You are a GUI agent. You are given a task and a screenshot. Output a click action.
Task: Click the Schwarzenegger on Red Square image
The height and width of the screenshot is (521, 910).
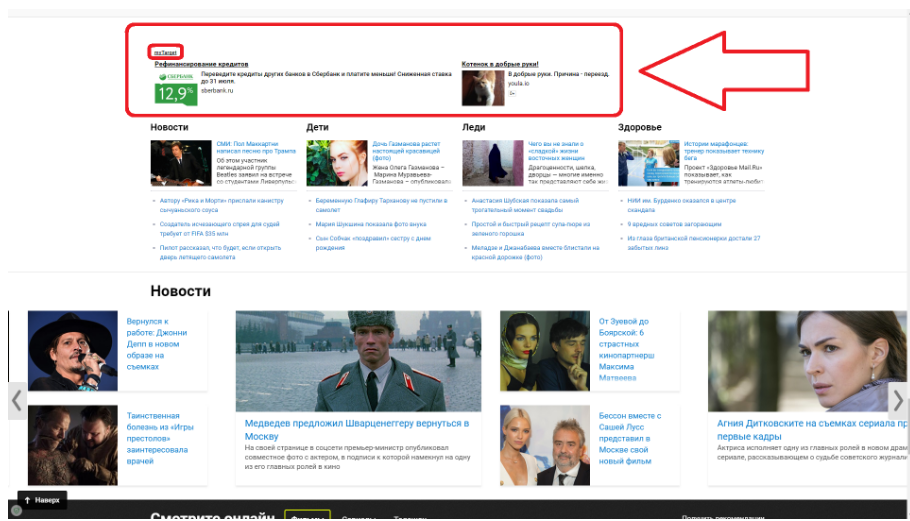point(358,361)
